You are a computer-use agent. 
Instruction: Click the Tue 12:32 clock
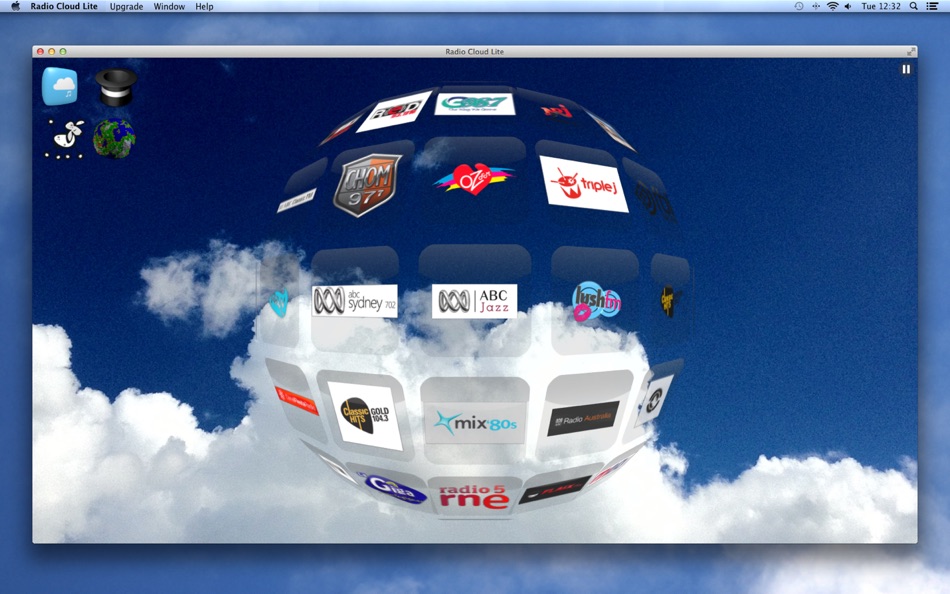(x=881, y=6)
